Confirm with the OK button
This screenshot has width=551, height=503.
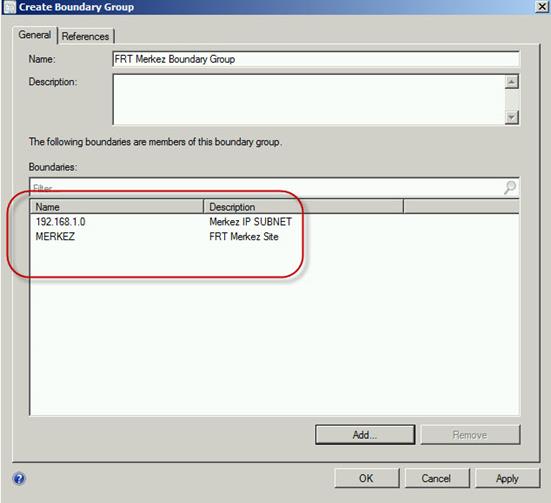(x=367, y=478)
